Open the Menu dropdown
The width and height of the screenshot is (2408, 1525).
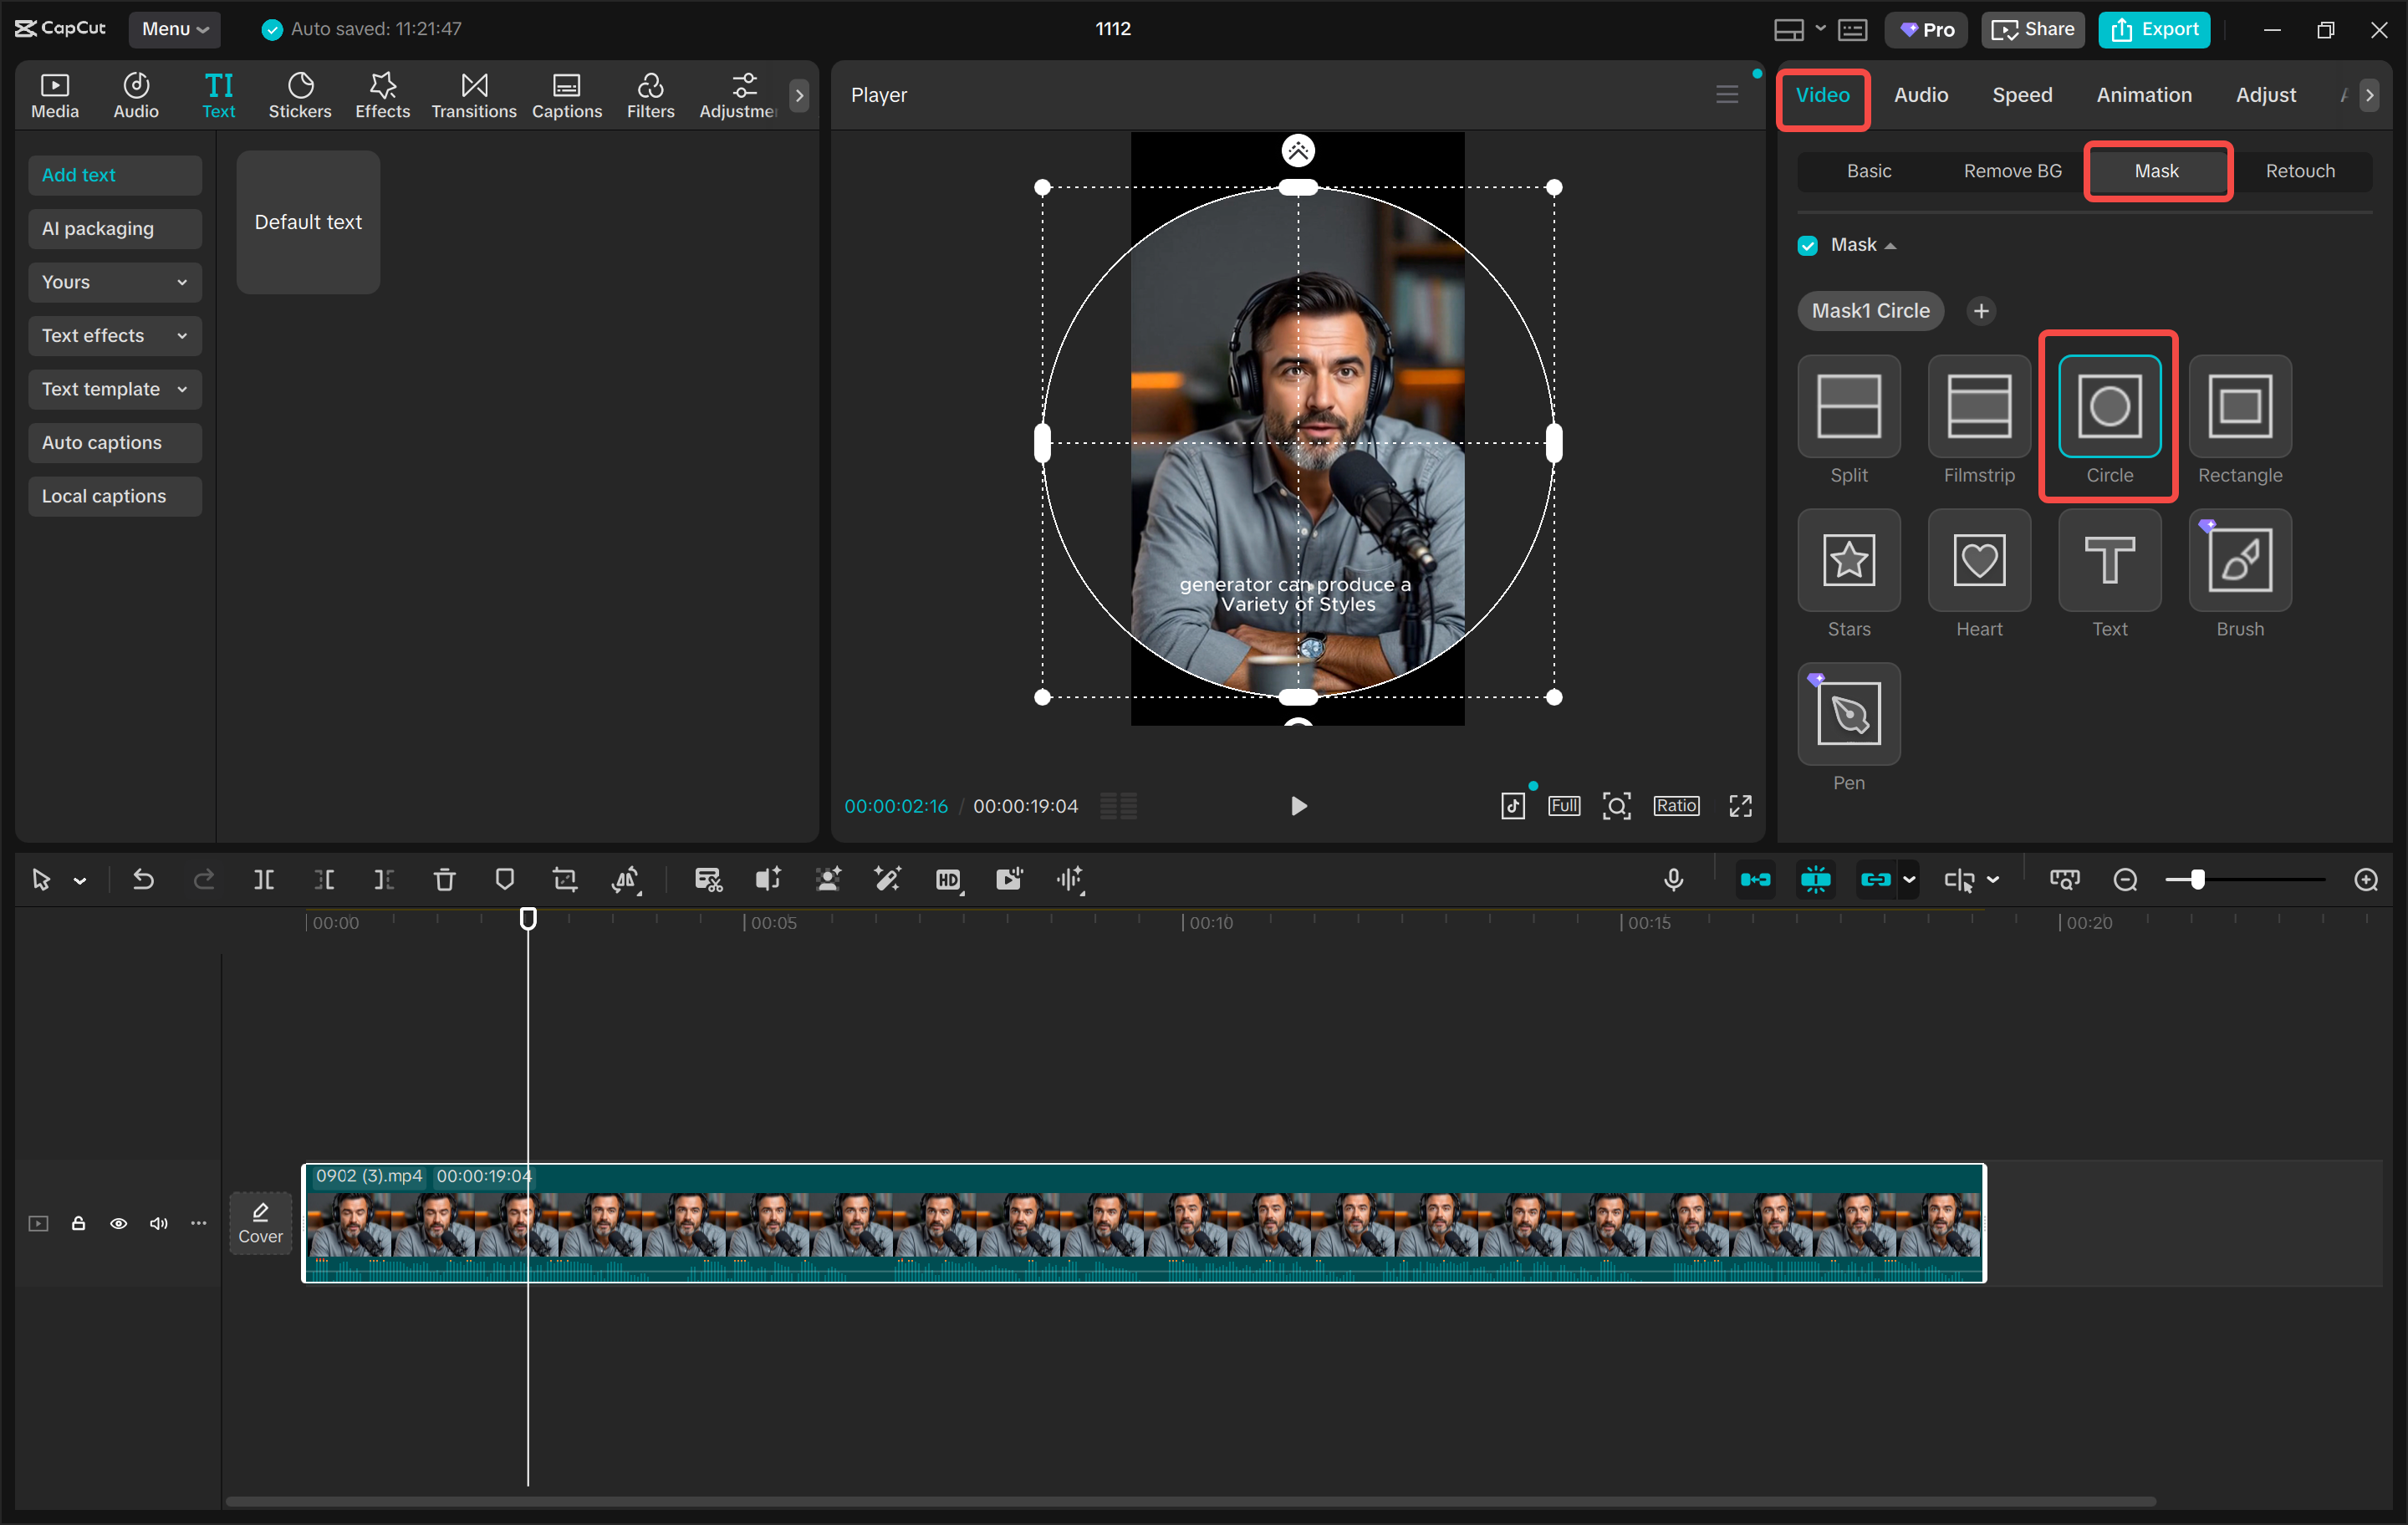(174, 29)
